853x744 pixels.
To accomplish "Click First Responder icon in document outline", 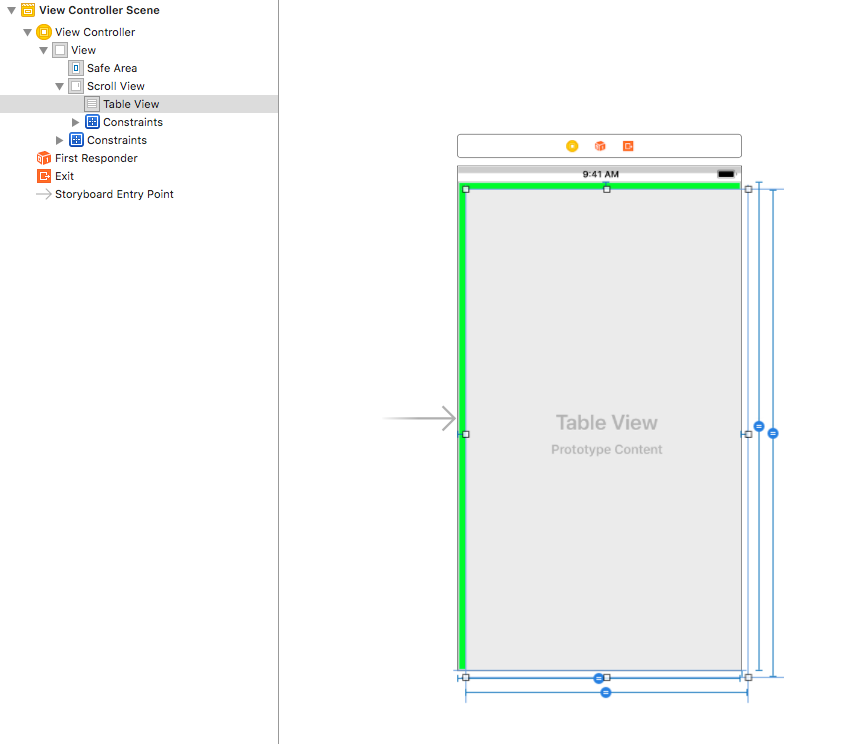I will 44,158.
